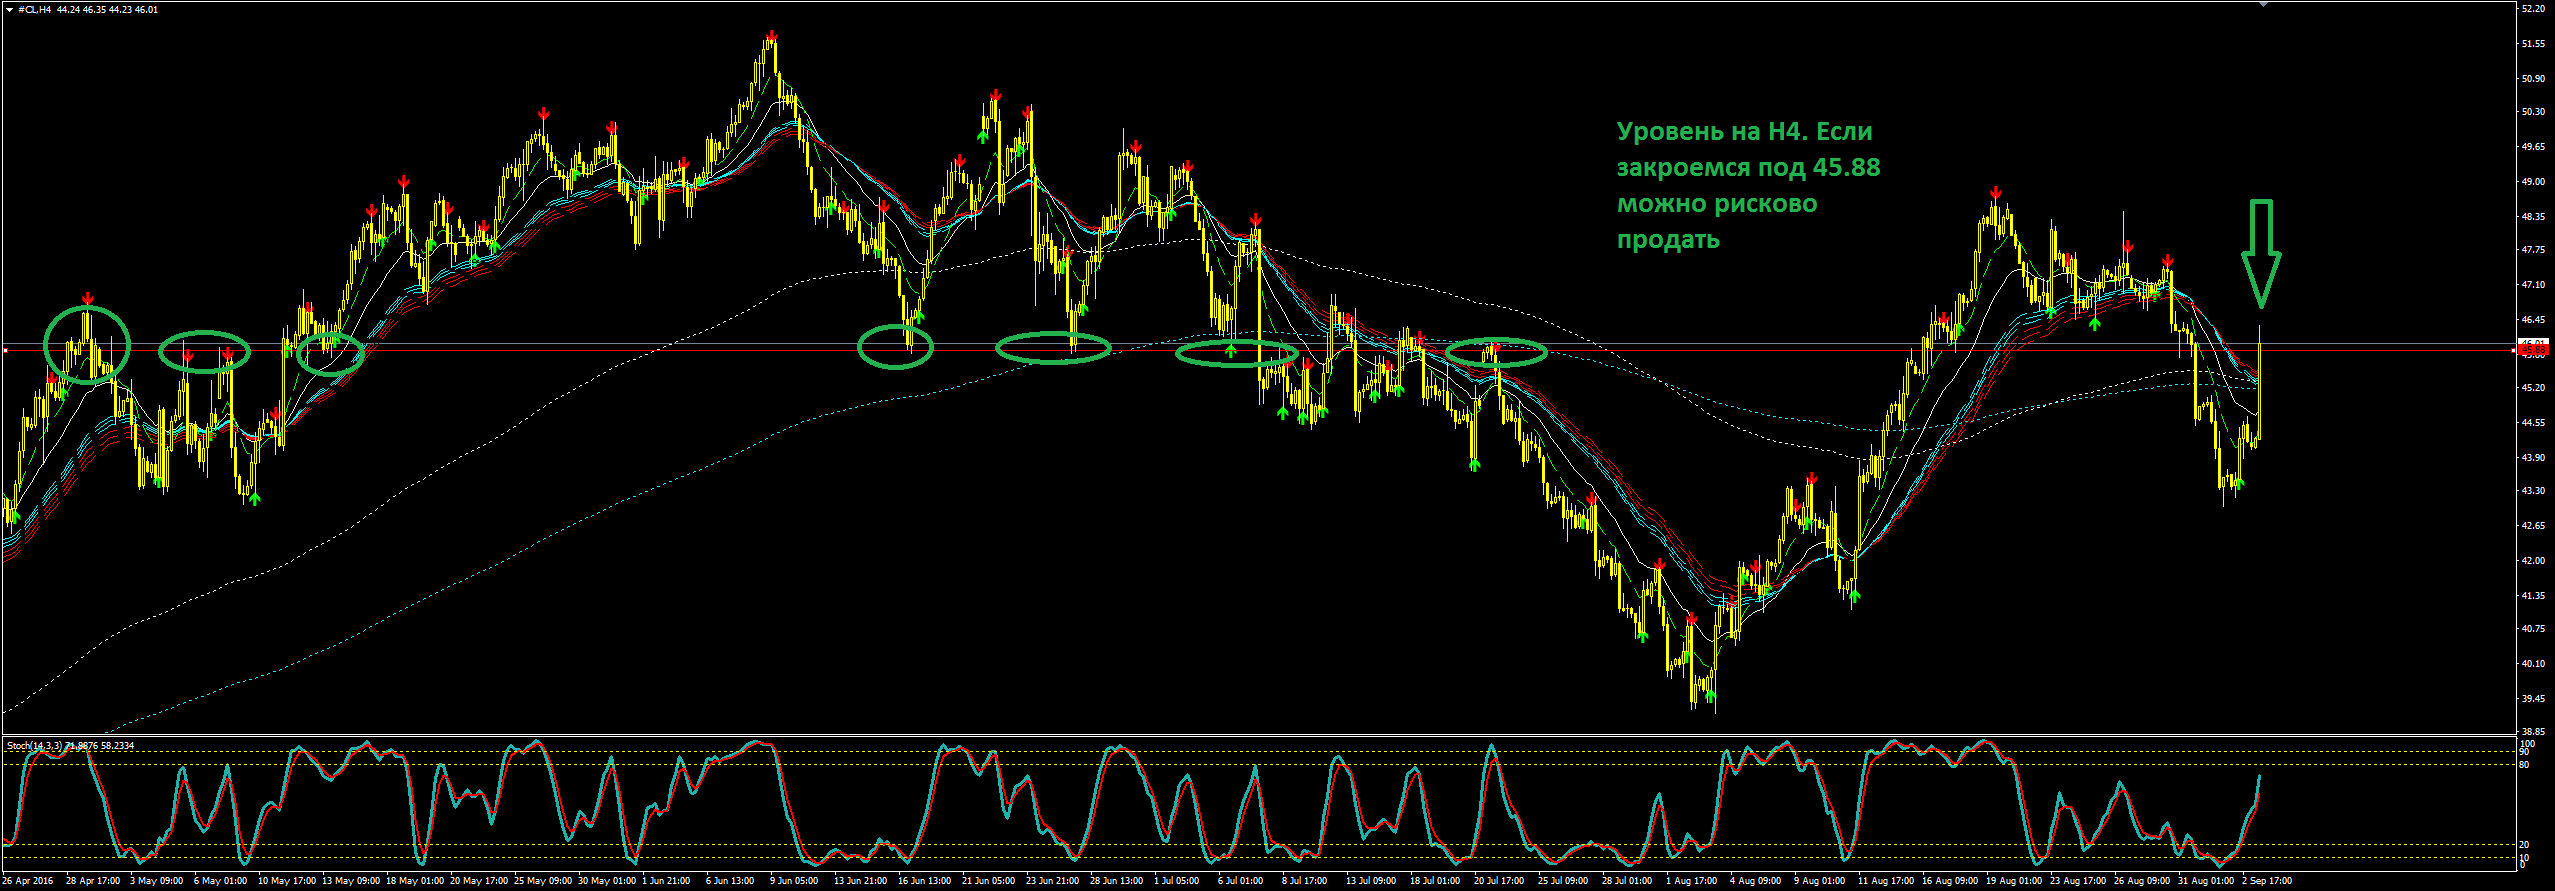The height and width of the screenshot is (891, 2555).
Task: Click the 40.75 price scale label
Action: coord(2532,629)
